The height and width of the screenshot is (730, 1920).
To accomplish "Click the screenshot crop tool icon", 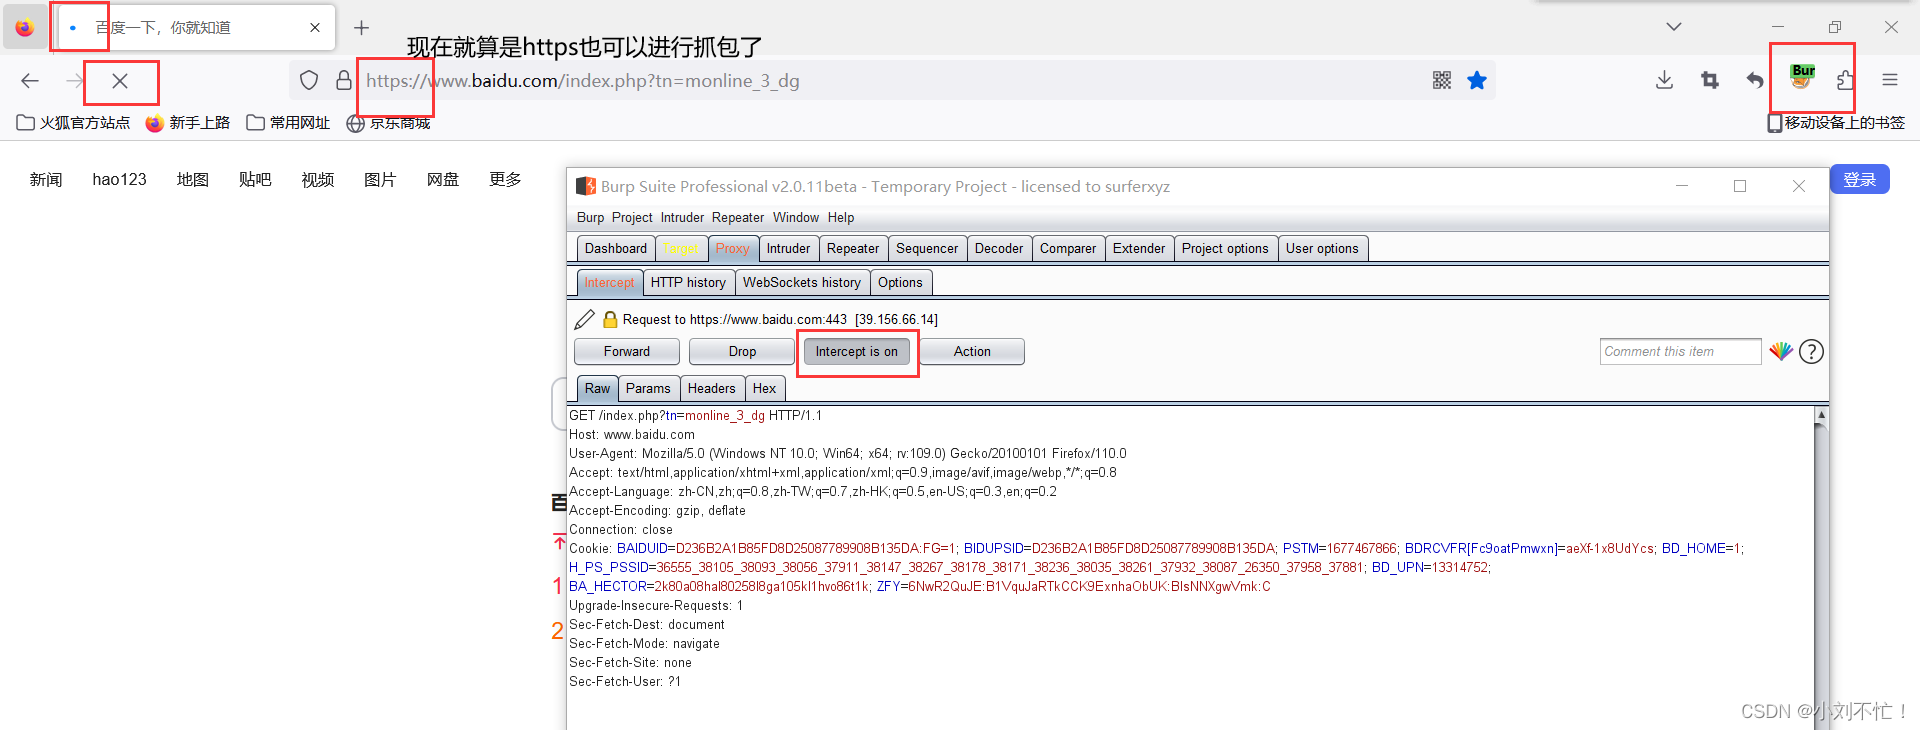I will (x=1710, y=80).
